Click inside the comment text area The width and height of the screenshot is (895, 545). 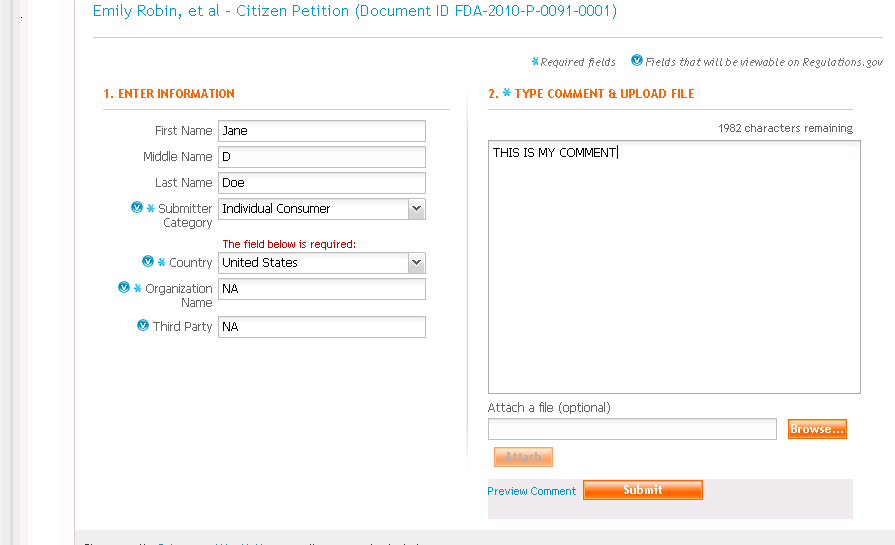point(674,267)
